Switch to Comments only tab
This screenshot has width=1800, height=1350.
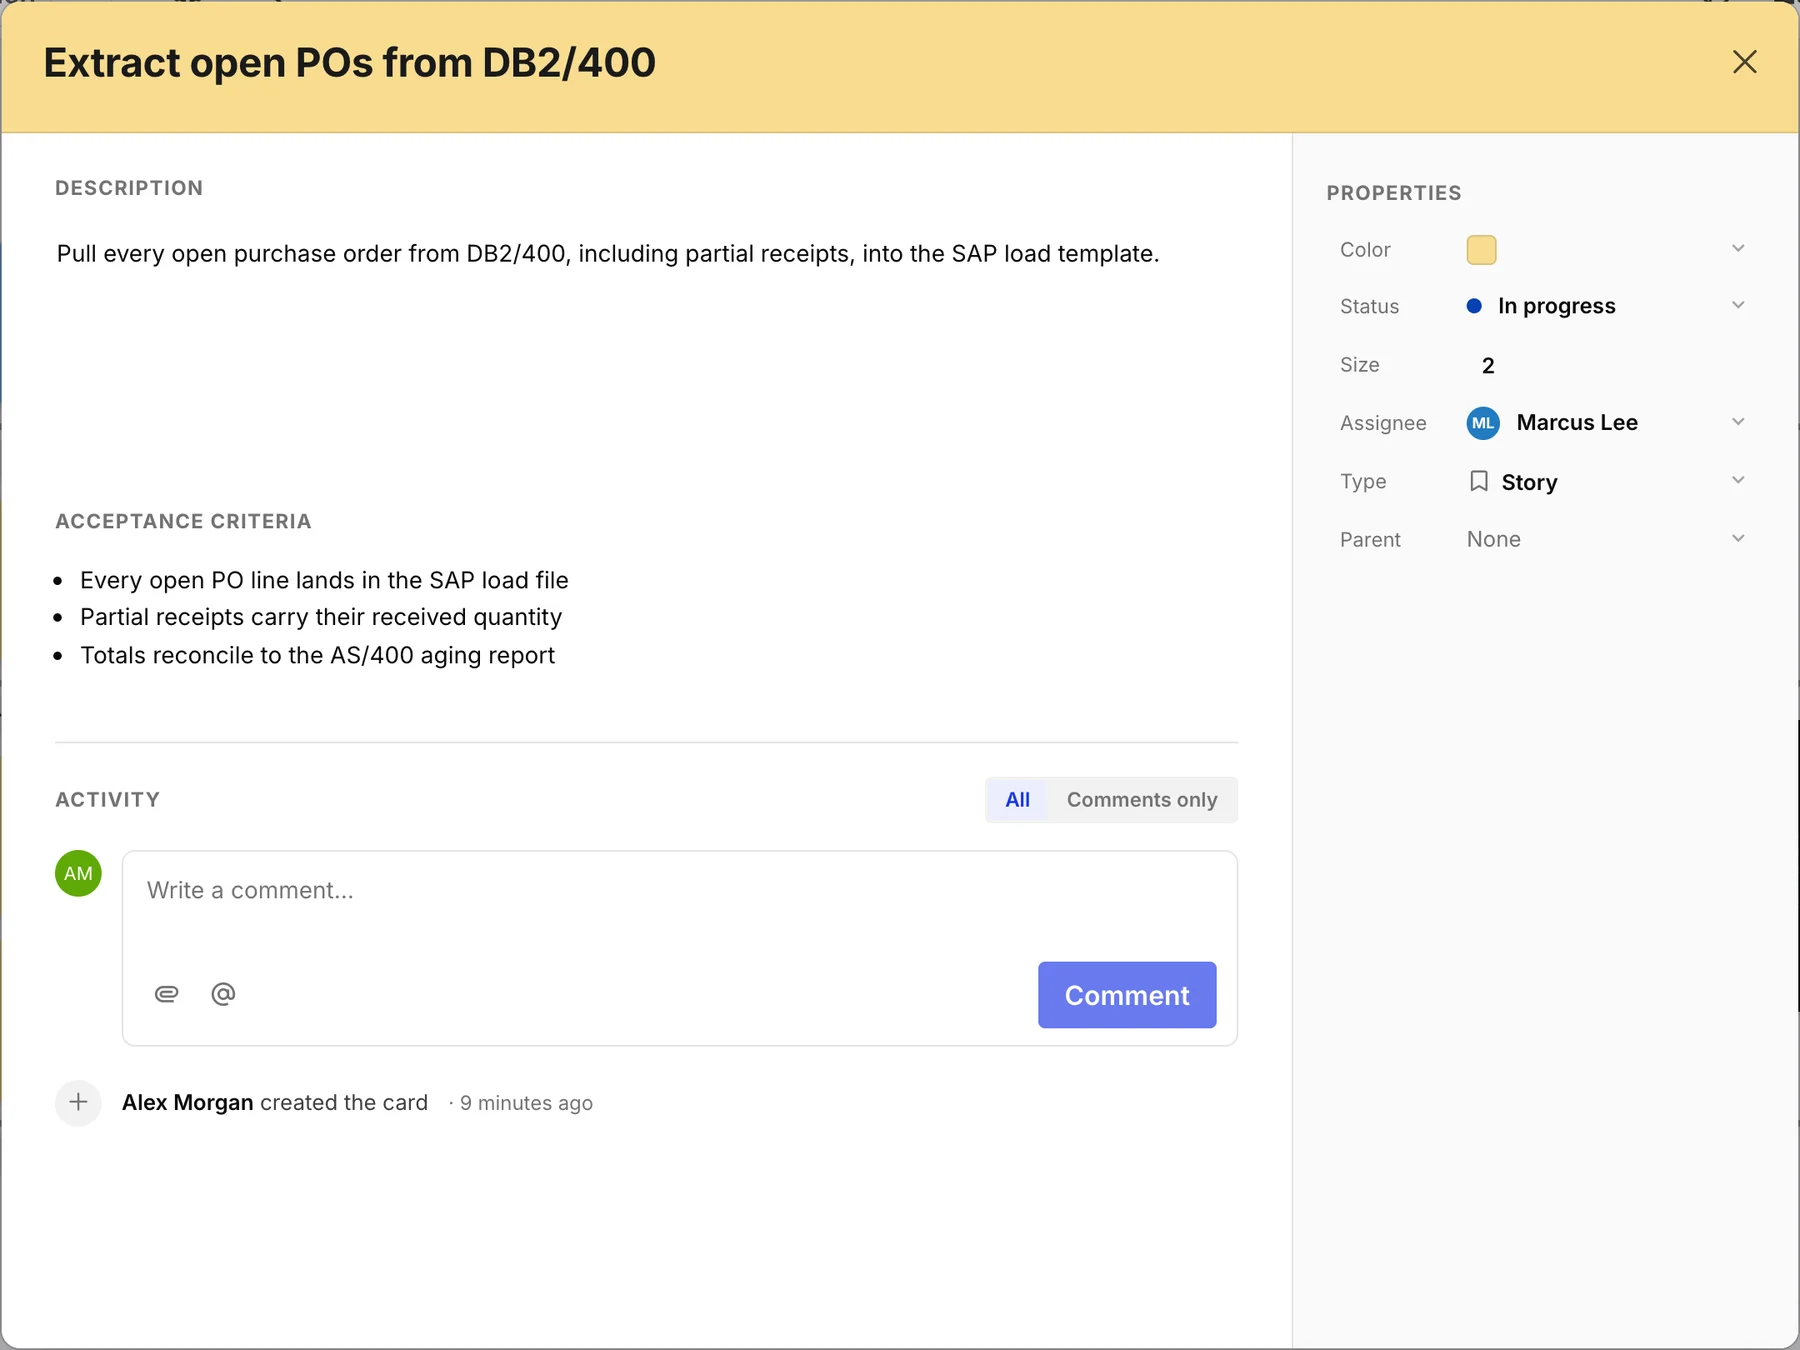point(1142,800)
